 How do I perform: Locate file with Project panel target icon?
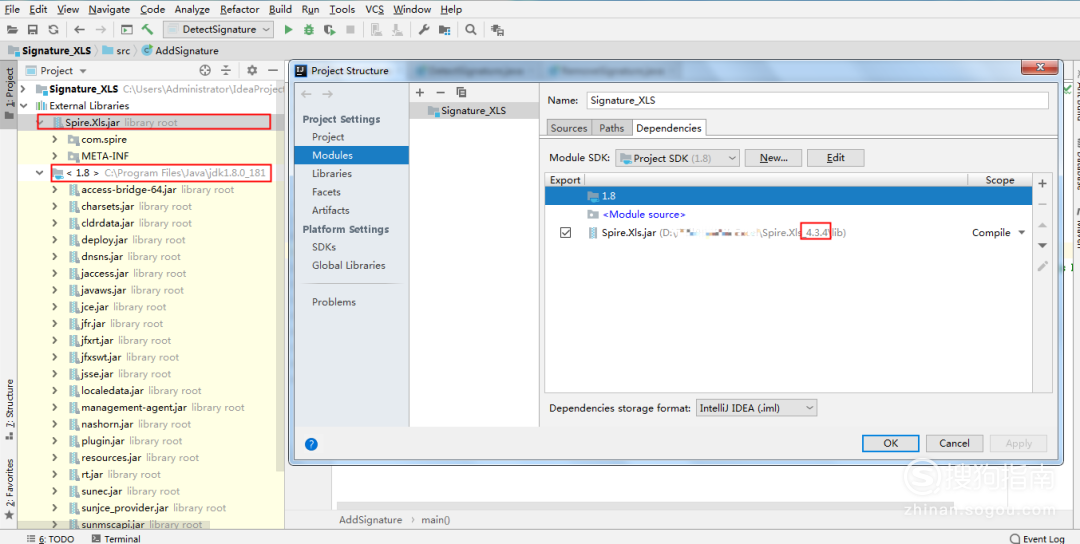point(205,70)
